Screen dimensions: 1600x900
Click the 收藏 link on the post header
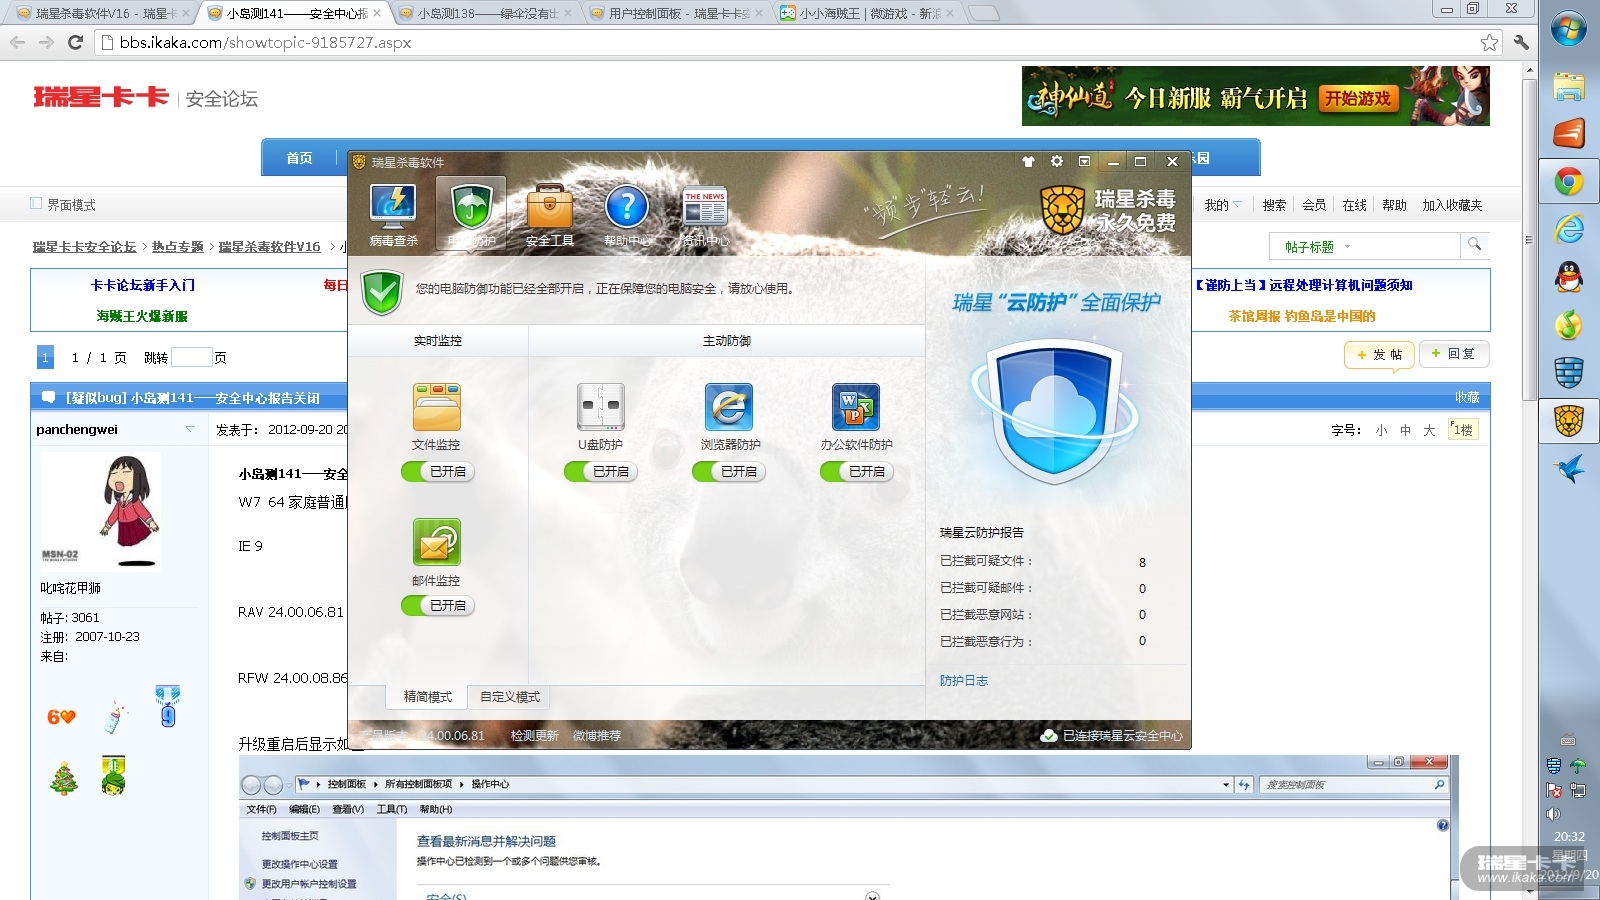pyautogui.click(x=1467, y=398)
